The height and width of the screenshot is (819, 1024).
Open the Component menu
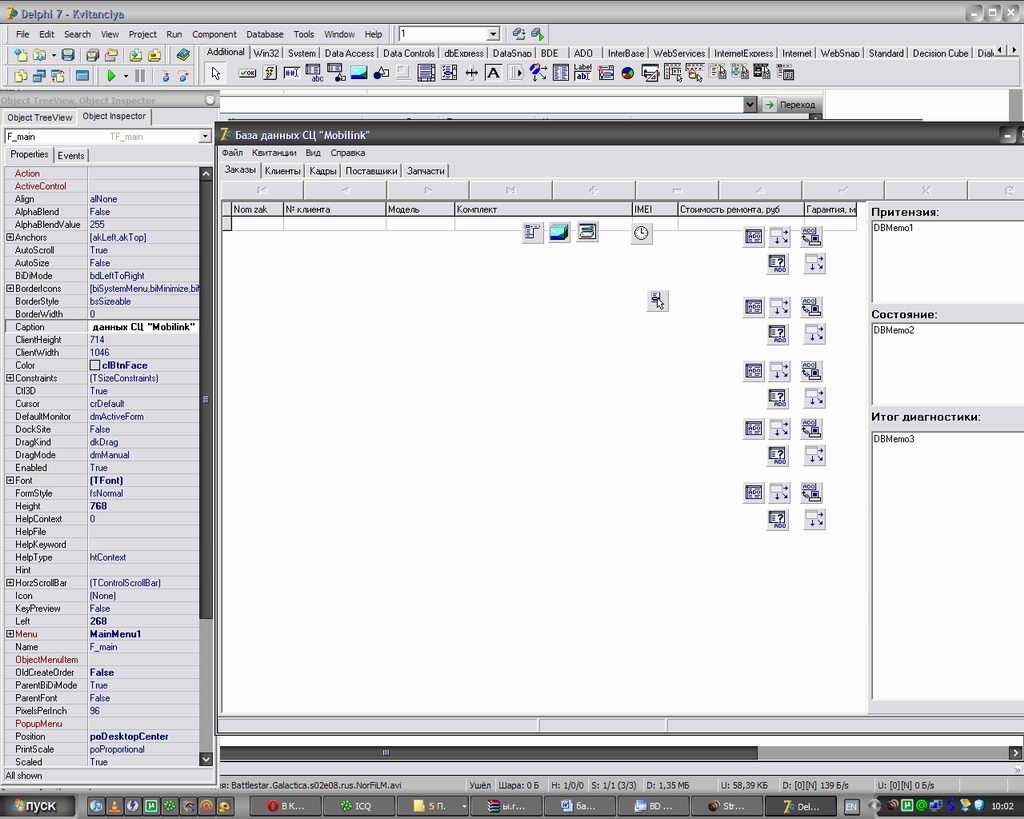214,34
